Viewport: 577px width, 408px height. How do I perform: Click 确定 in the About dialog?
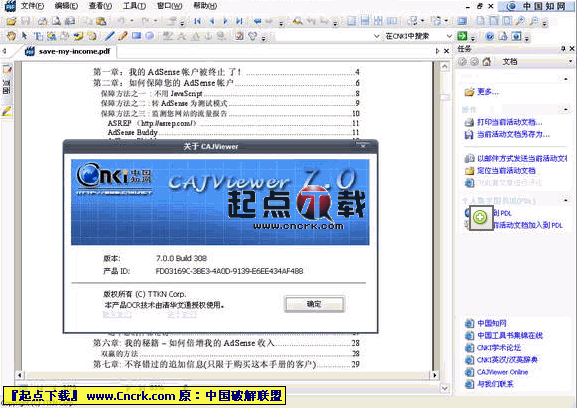[314, 304]
